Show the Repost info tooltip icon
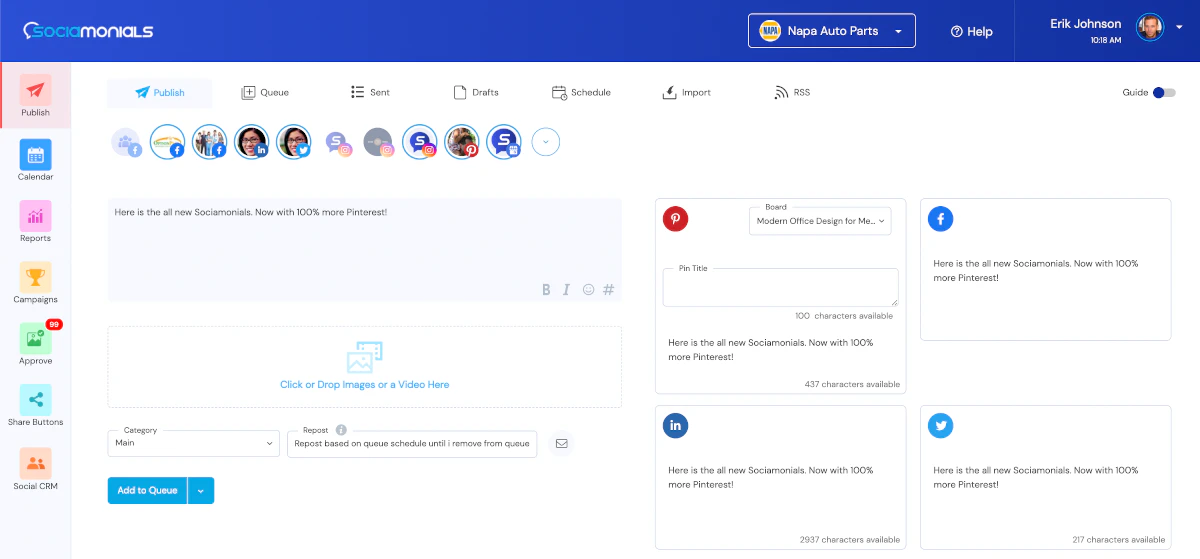The image size is (1200, 559). tap(341, 430)
